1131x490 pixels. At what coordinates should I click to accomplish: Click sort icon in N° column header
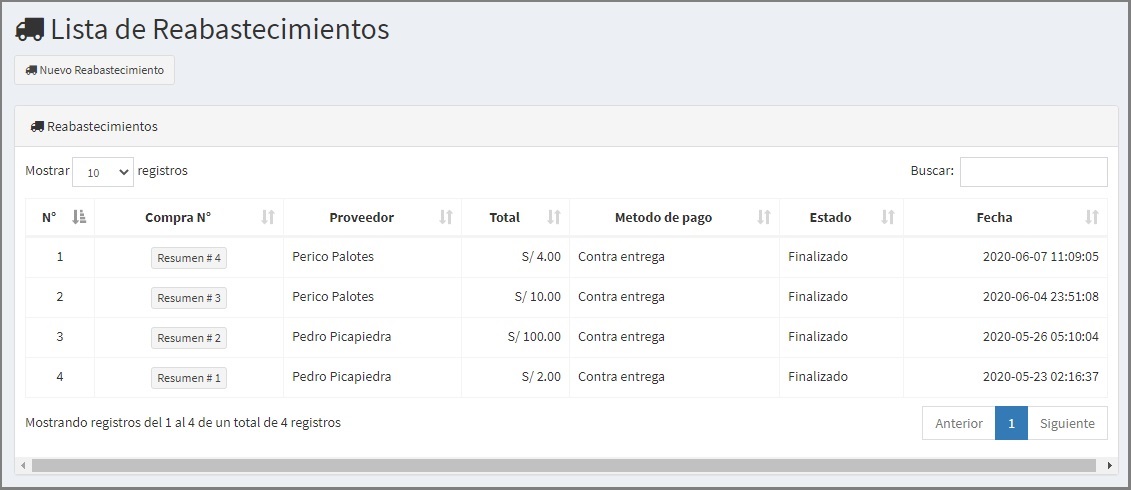pyautogui.click(x=79, y=216)
